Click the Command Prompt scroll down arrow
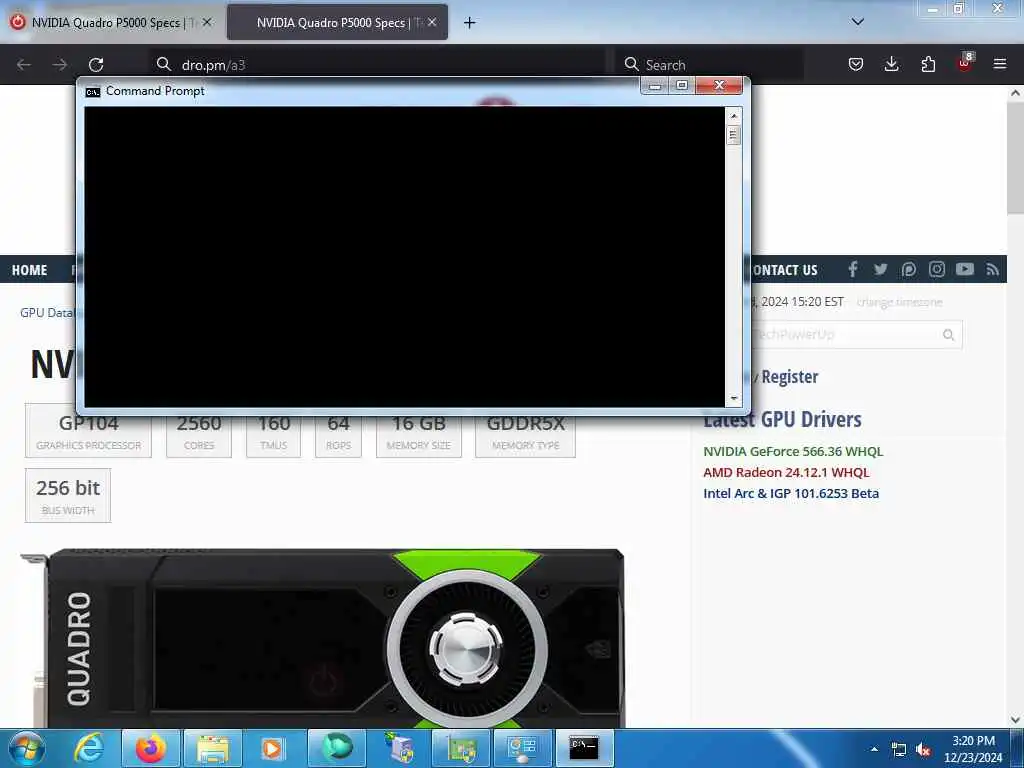This screenshot has width=1024, height=768. tap(733, 398)
